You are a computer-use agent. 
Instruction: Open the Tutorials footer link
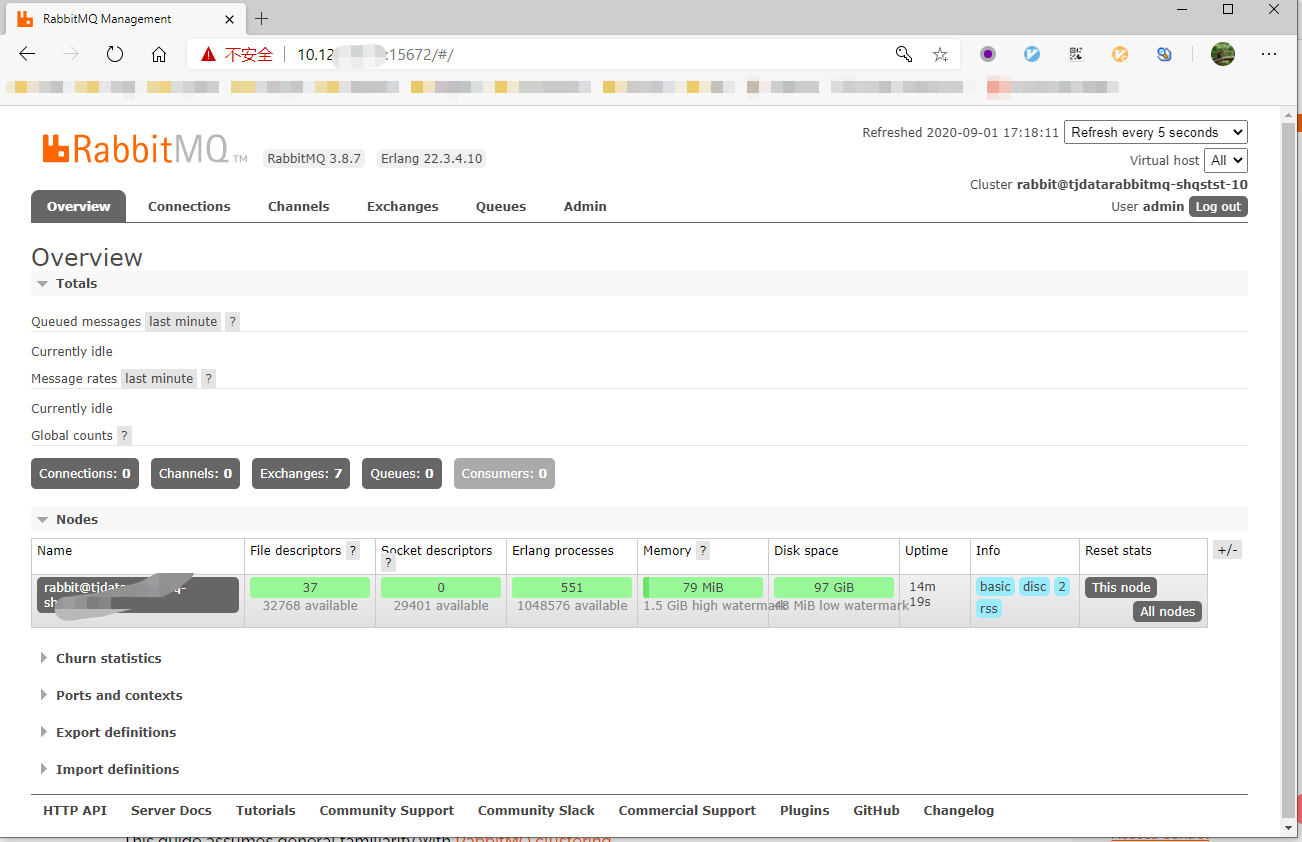(x=266, y=810)
